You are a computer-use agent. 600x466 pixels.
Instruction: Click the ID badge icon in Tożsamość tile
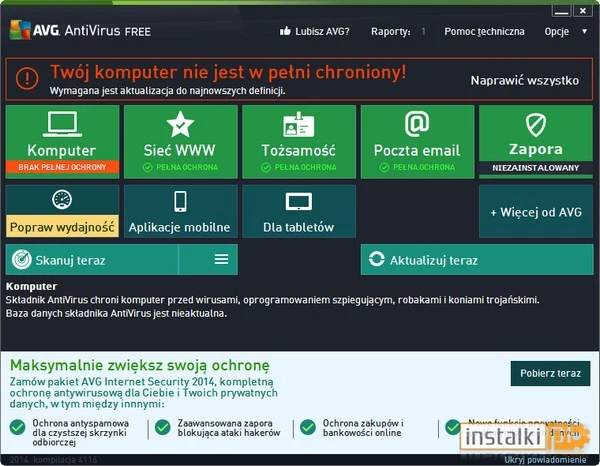click(x=298, y=124)
